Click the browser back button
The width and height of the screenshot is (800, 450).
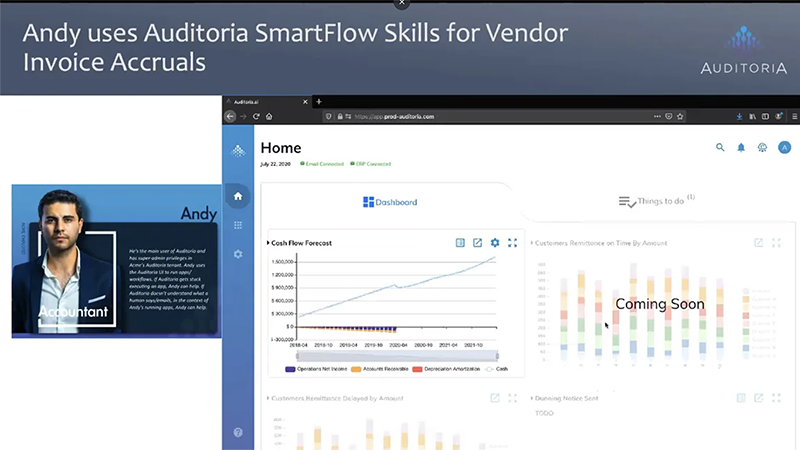click(x=230, y=116)
